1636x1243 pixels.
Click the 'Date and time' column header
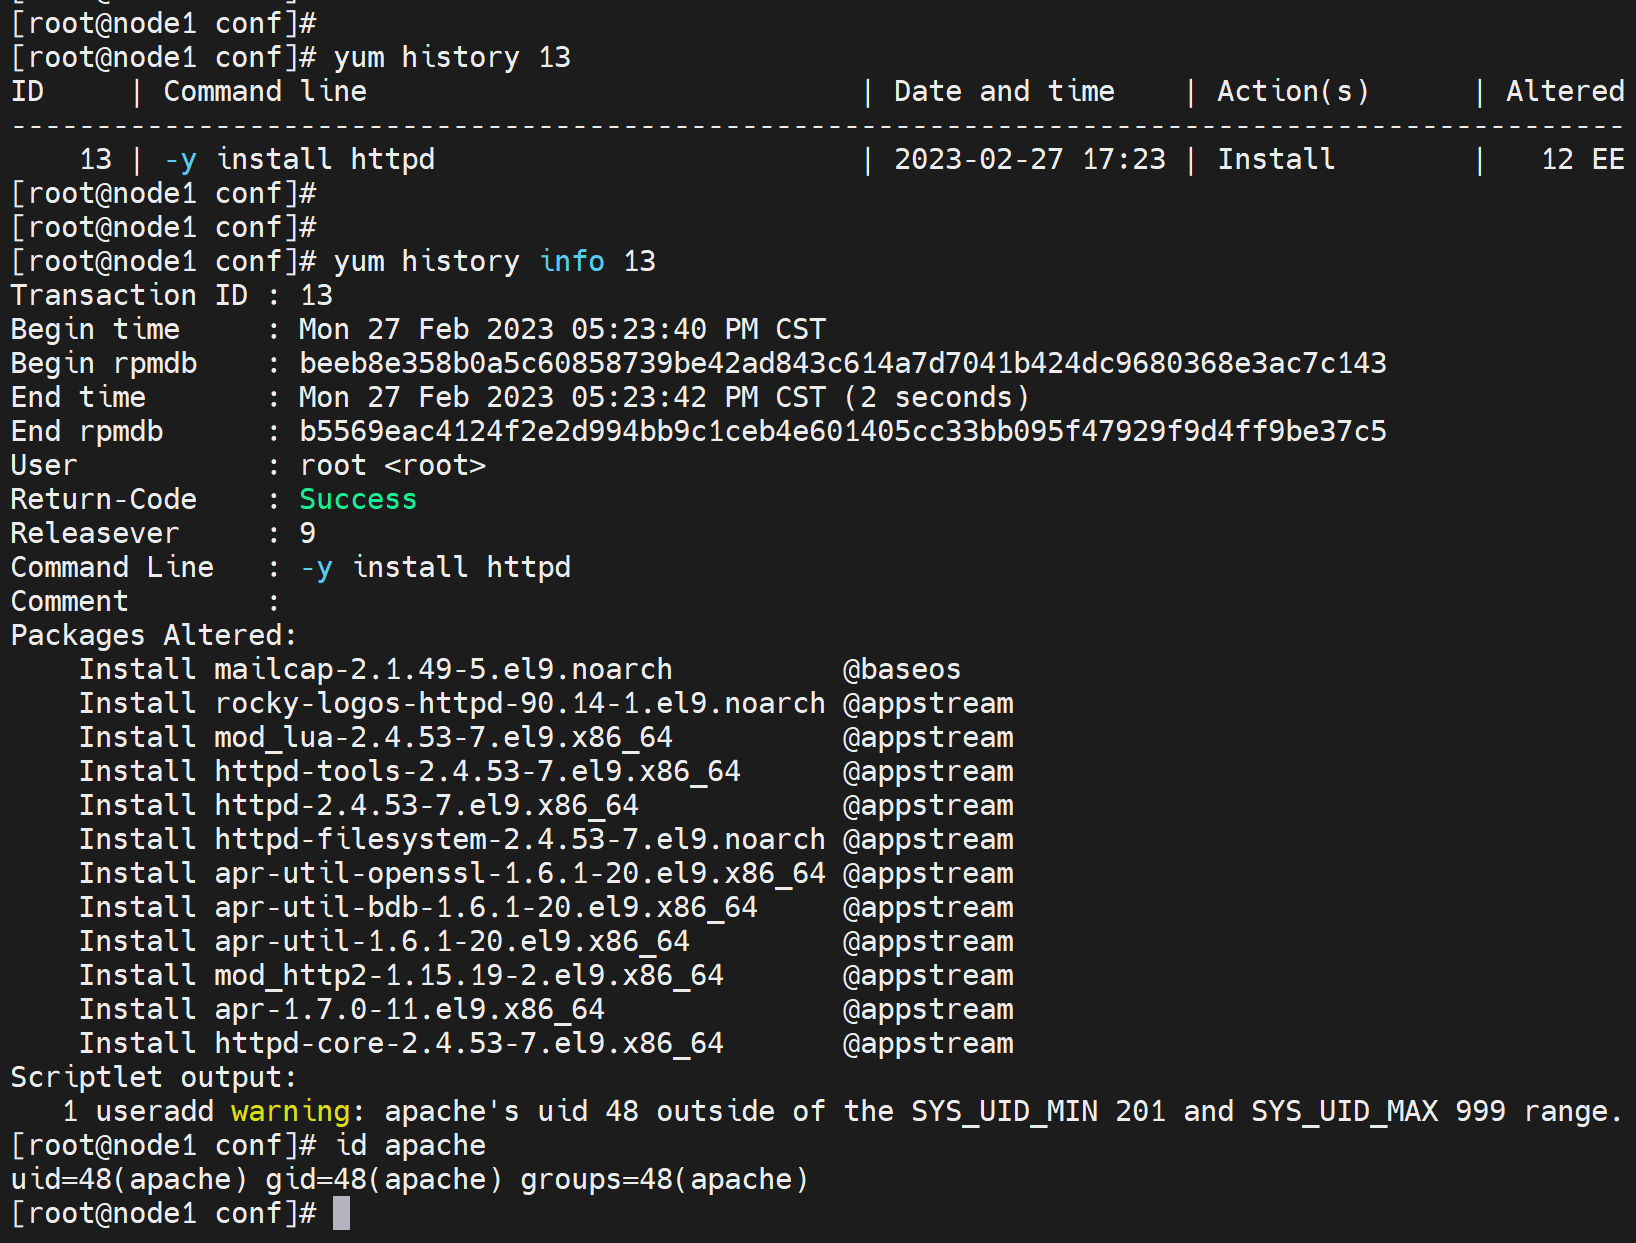point(1003,91)
